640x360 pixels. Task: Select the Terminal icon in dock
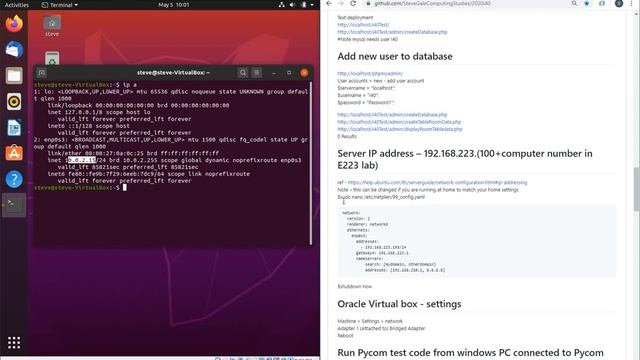(14, 205)
